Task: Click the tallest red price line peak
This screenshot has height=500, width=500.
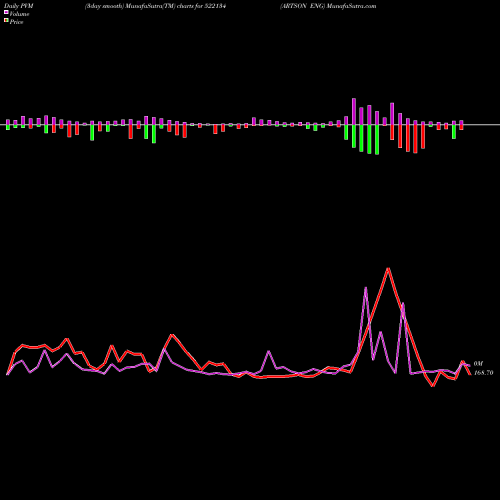Action: pyautogui.click(x=388, y=269)
